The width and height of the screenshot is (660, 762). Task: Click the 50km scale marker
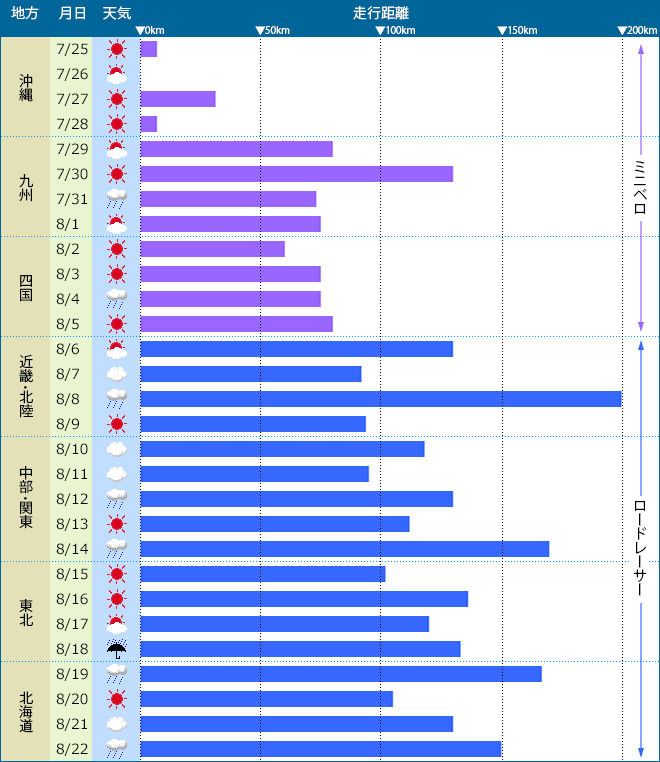[x=273, y=30]
